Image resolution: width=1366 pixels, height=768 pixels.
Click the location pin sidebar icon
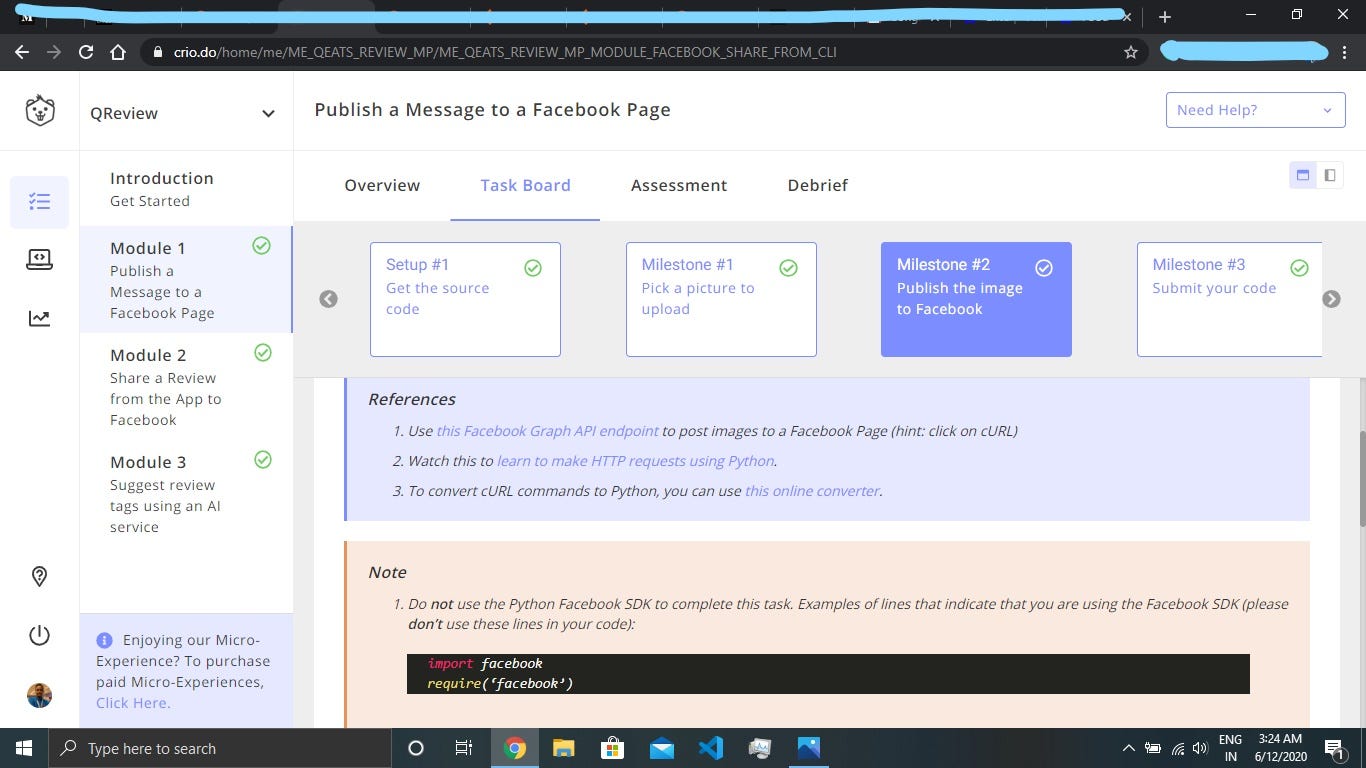coord(40,576)
